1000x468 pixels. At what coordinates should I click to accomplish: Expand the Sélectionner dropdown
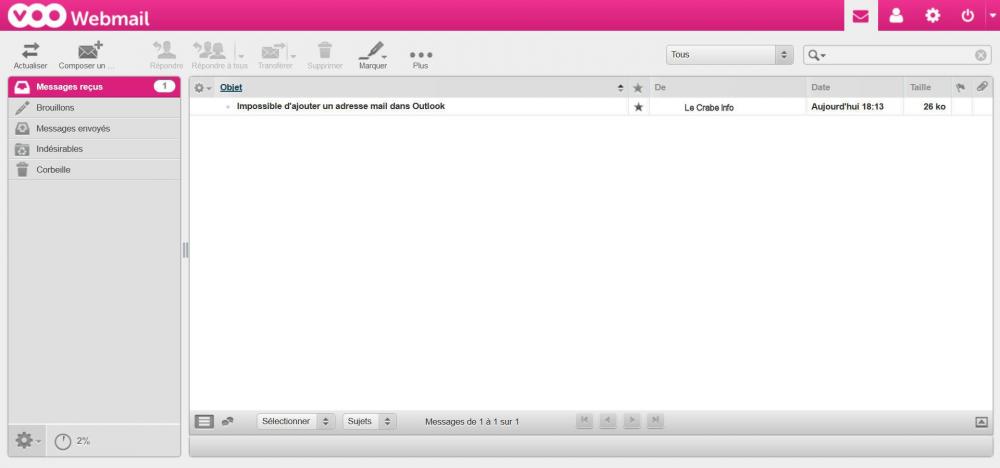[295, 422]
